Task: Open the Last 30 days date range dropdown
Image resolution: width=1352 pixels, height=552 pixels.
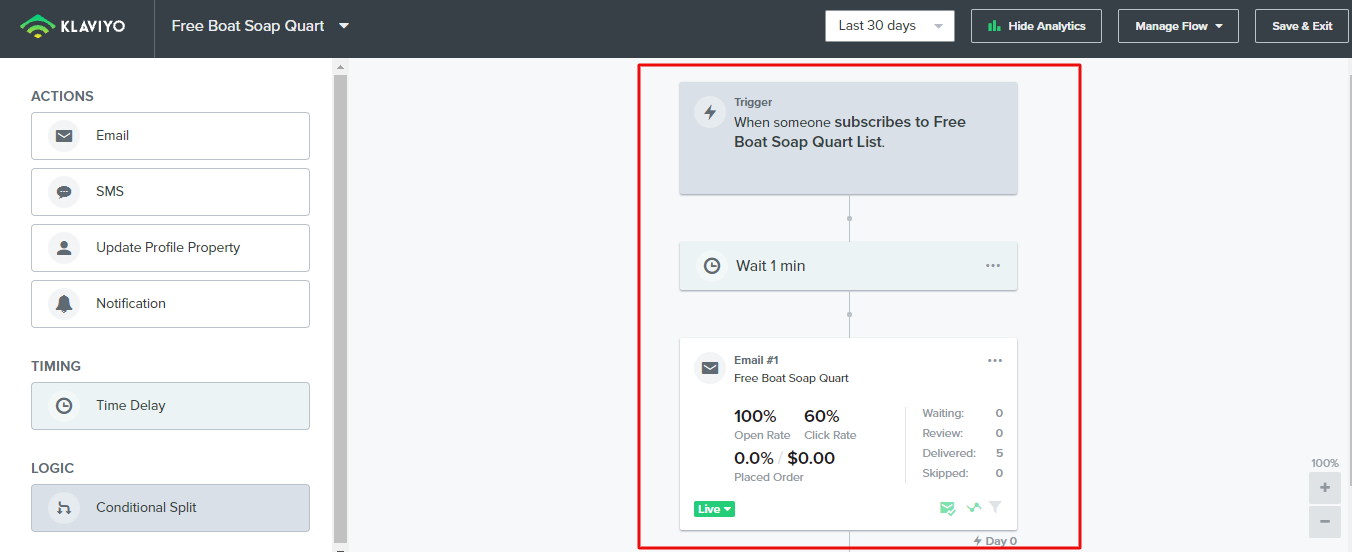Action: pyautogui.click(x=889, y=26)
